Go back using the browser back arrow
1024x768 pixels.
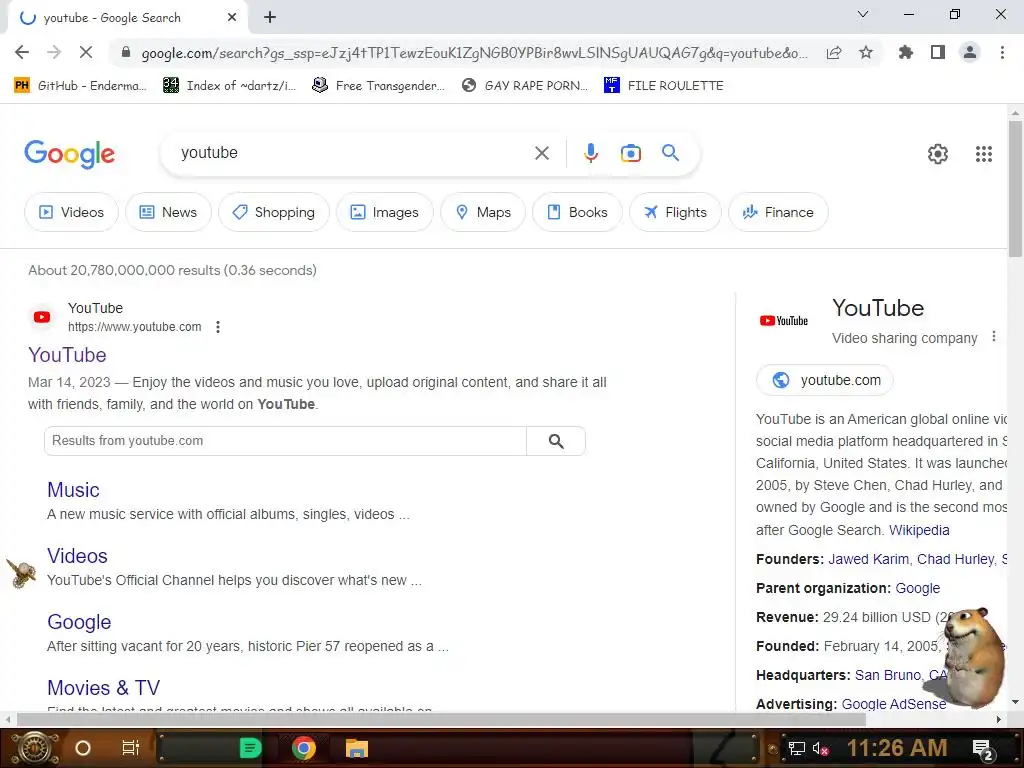pyautogui.click(x=22, y=52)
